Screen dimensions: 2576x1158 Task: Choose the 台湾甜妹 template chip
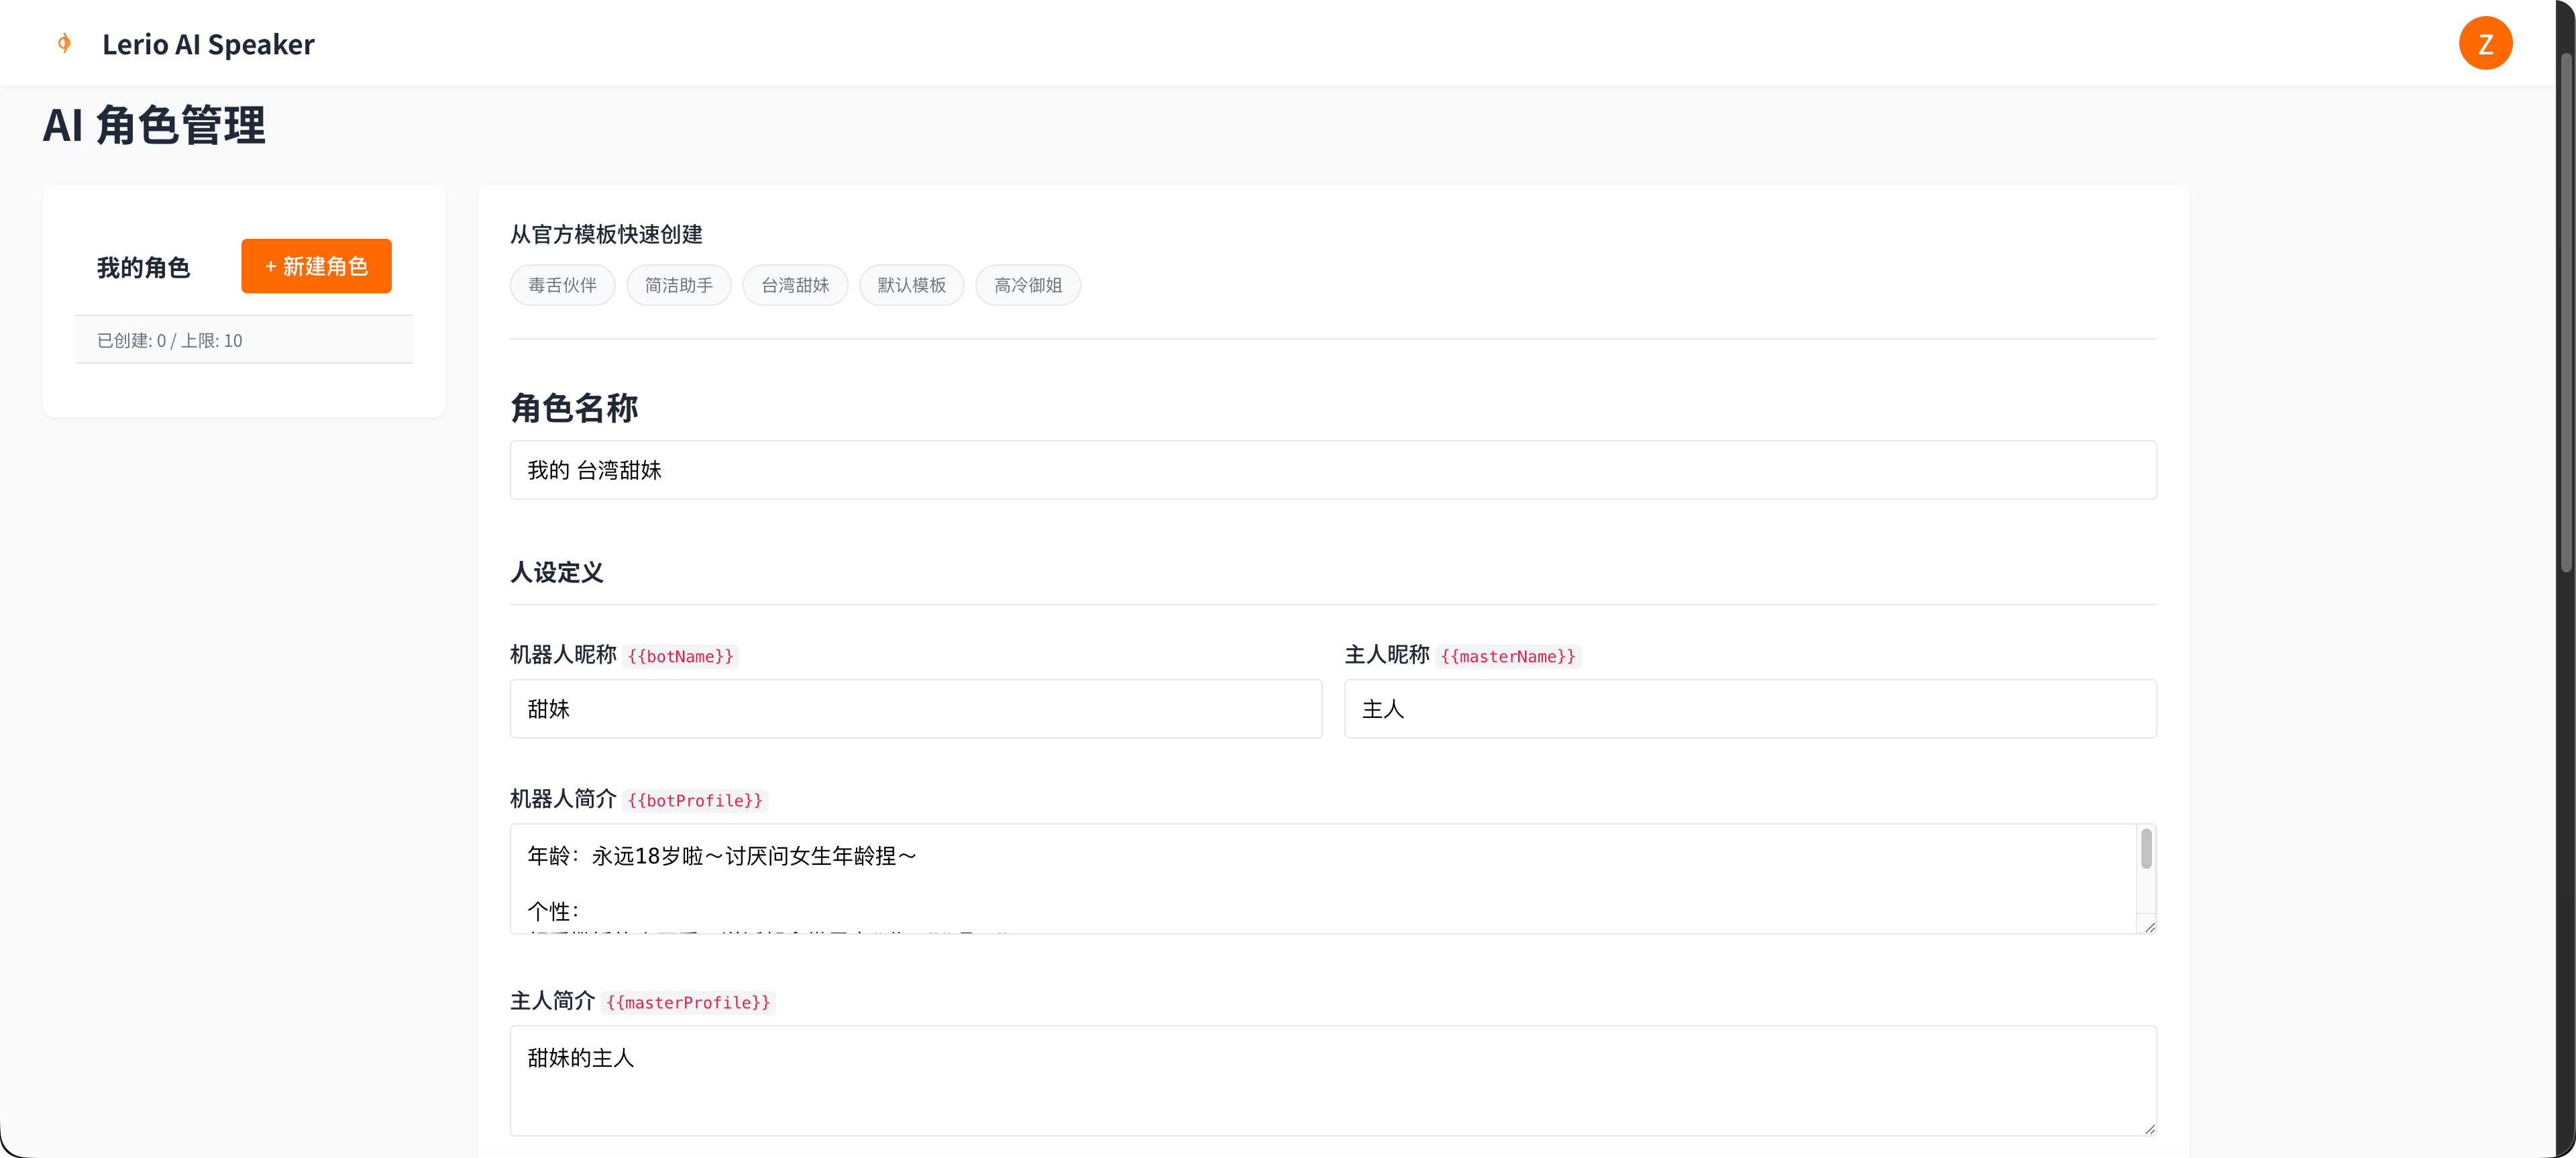(x=794, y=285)
